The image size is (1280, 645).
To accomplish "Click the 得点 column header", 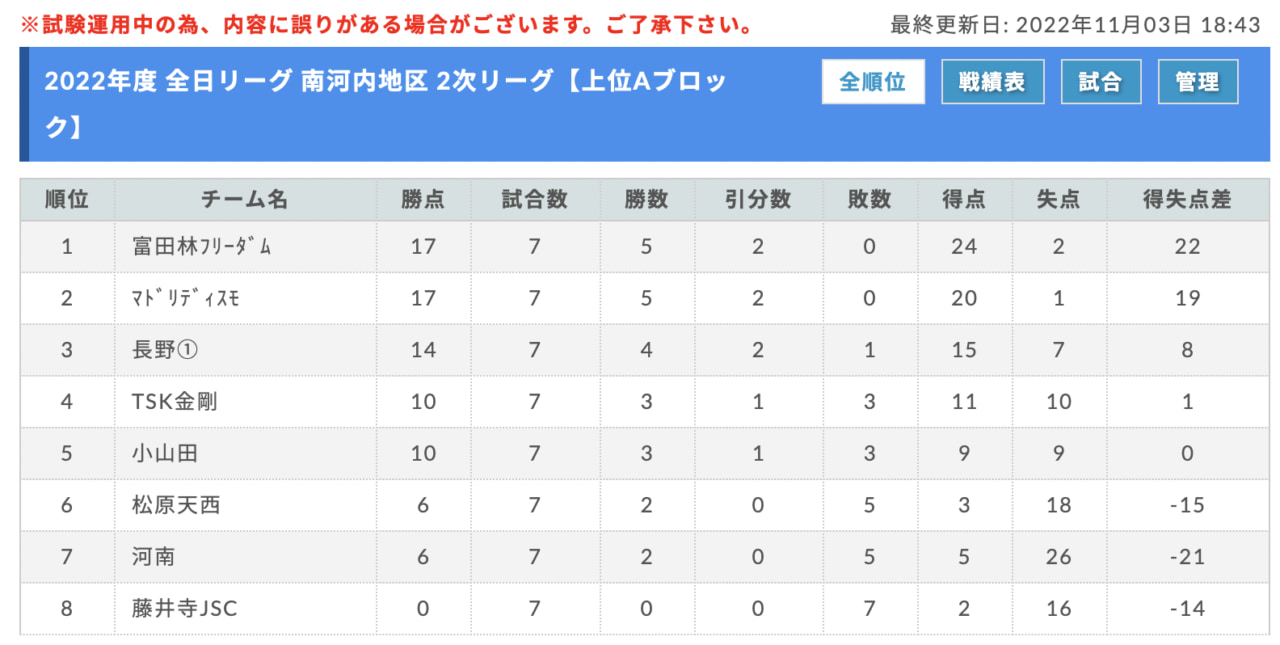I will tap(964, 200).
